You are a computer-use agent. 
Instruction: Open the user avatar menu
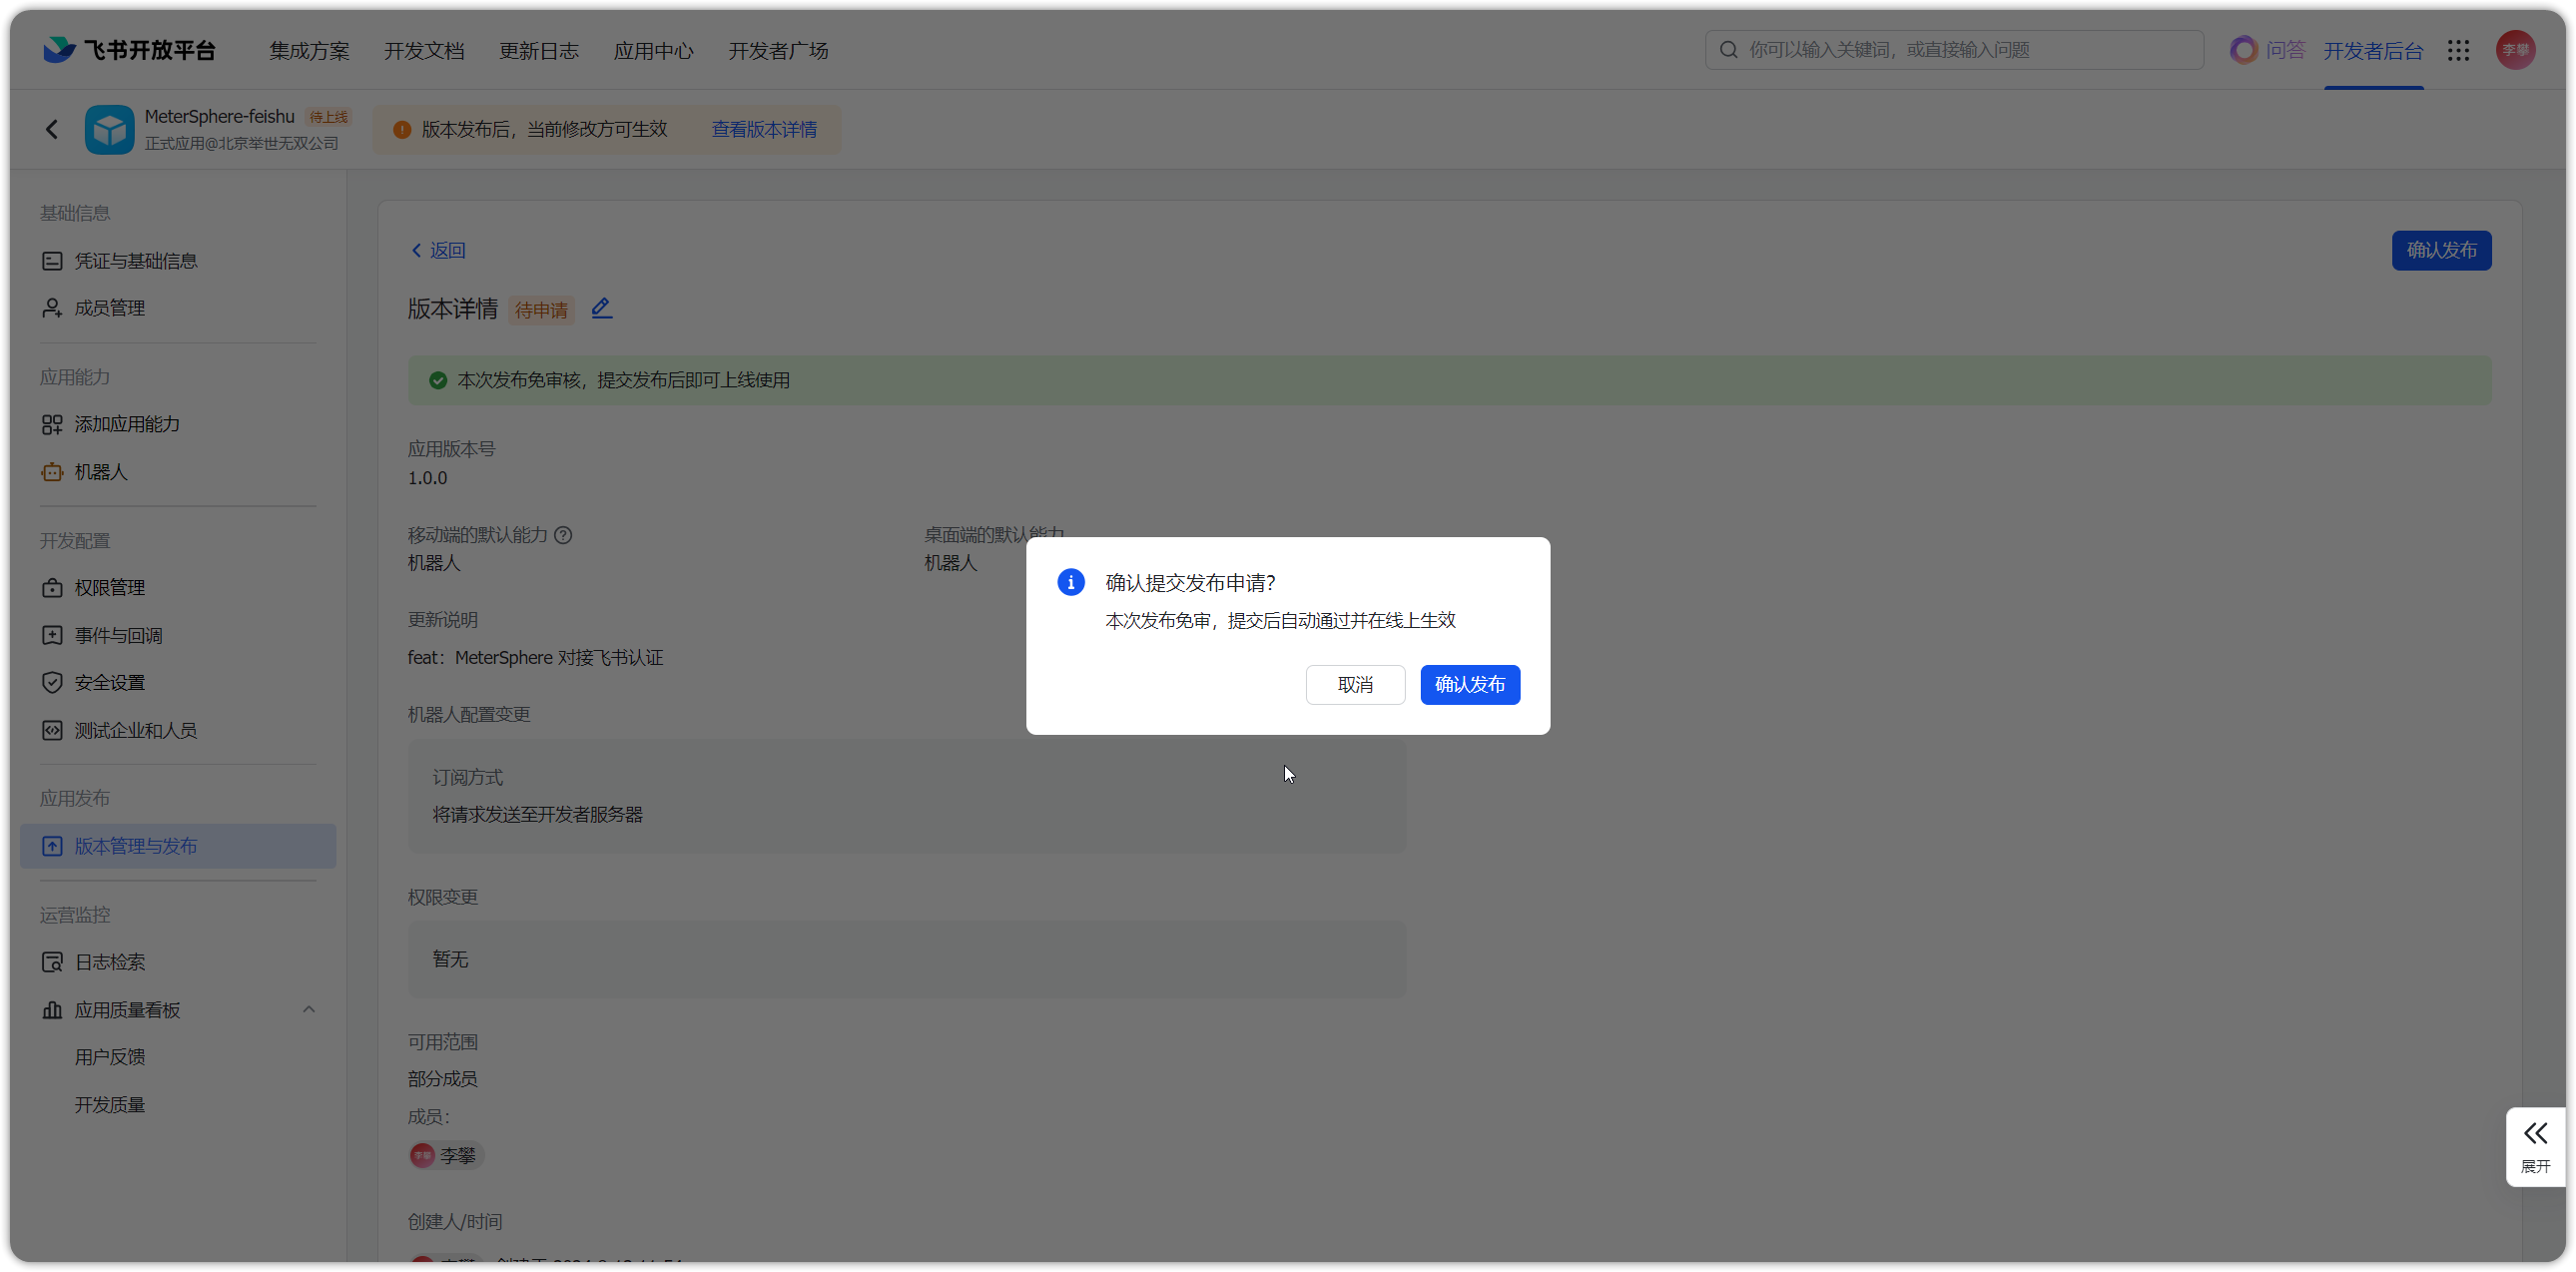point(2515,50)
